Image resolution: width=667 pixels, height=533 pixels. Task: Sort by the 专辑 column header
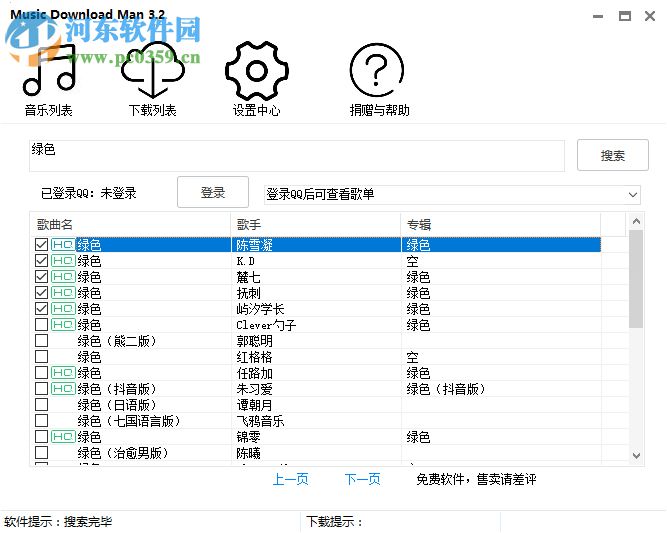pyautogui.click(x=501, y=225)
